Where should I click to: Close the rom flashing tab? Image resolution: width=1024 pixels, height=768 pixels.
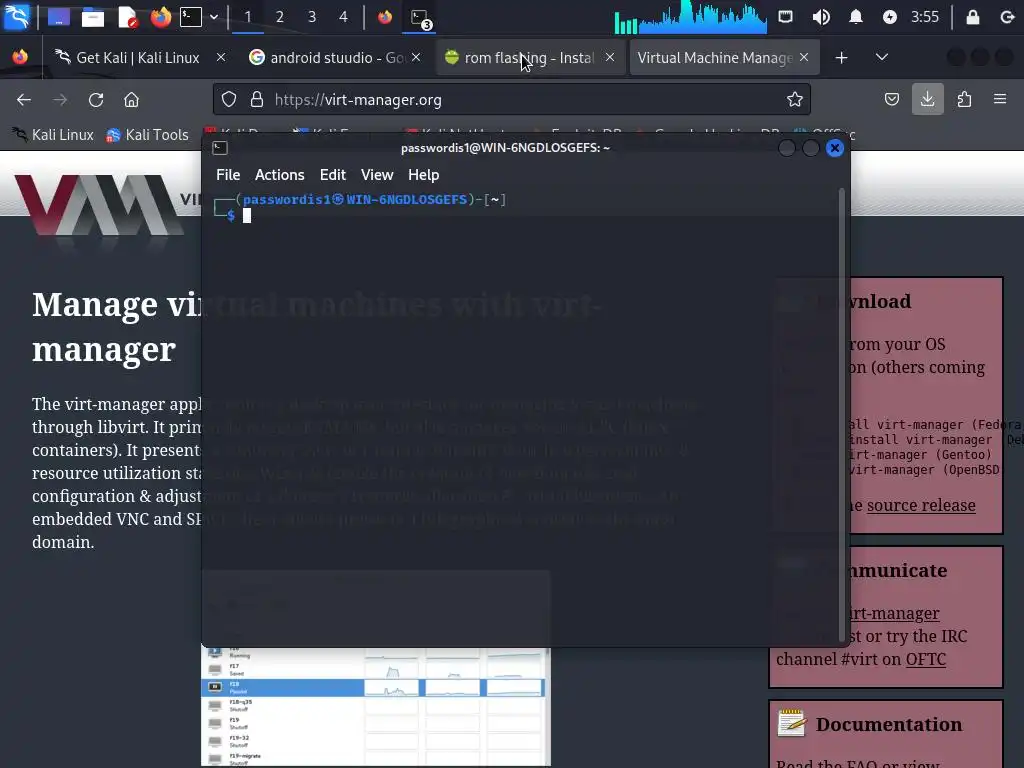(x=610, y=57)
